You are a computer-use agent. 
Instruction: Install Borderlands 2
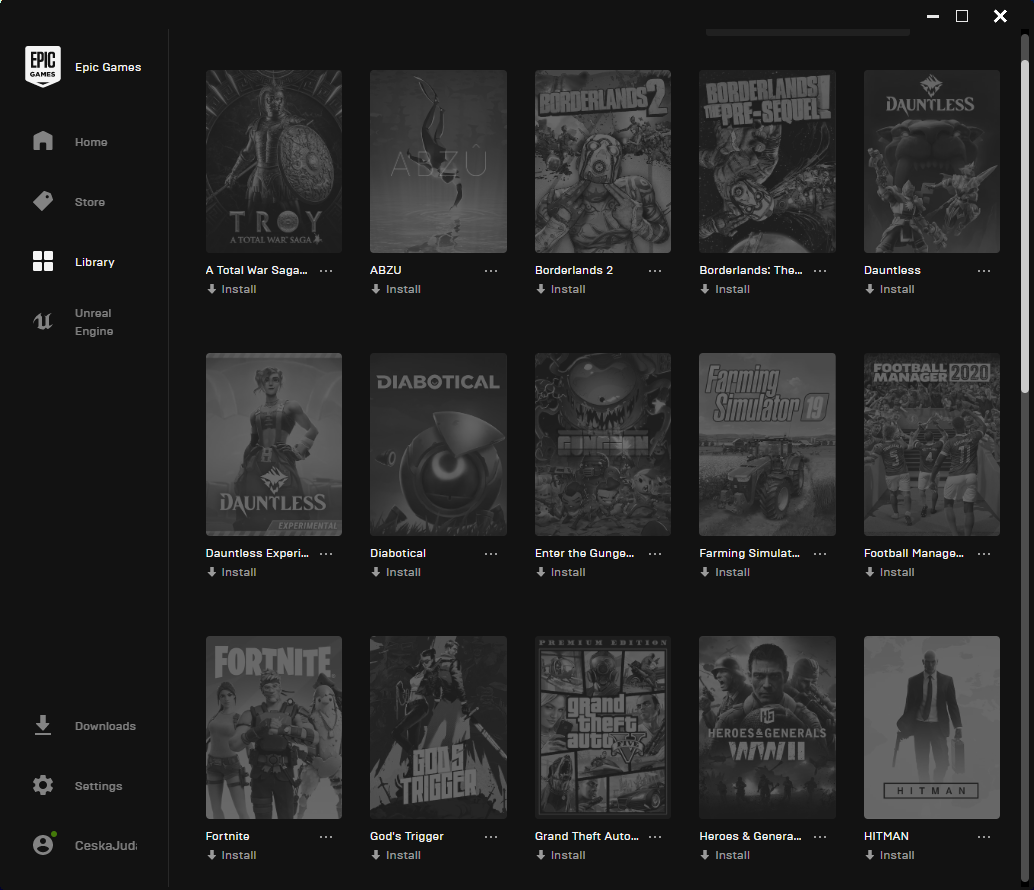[561, 289]
